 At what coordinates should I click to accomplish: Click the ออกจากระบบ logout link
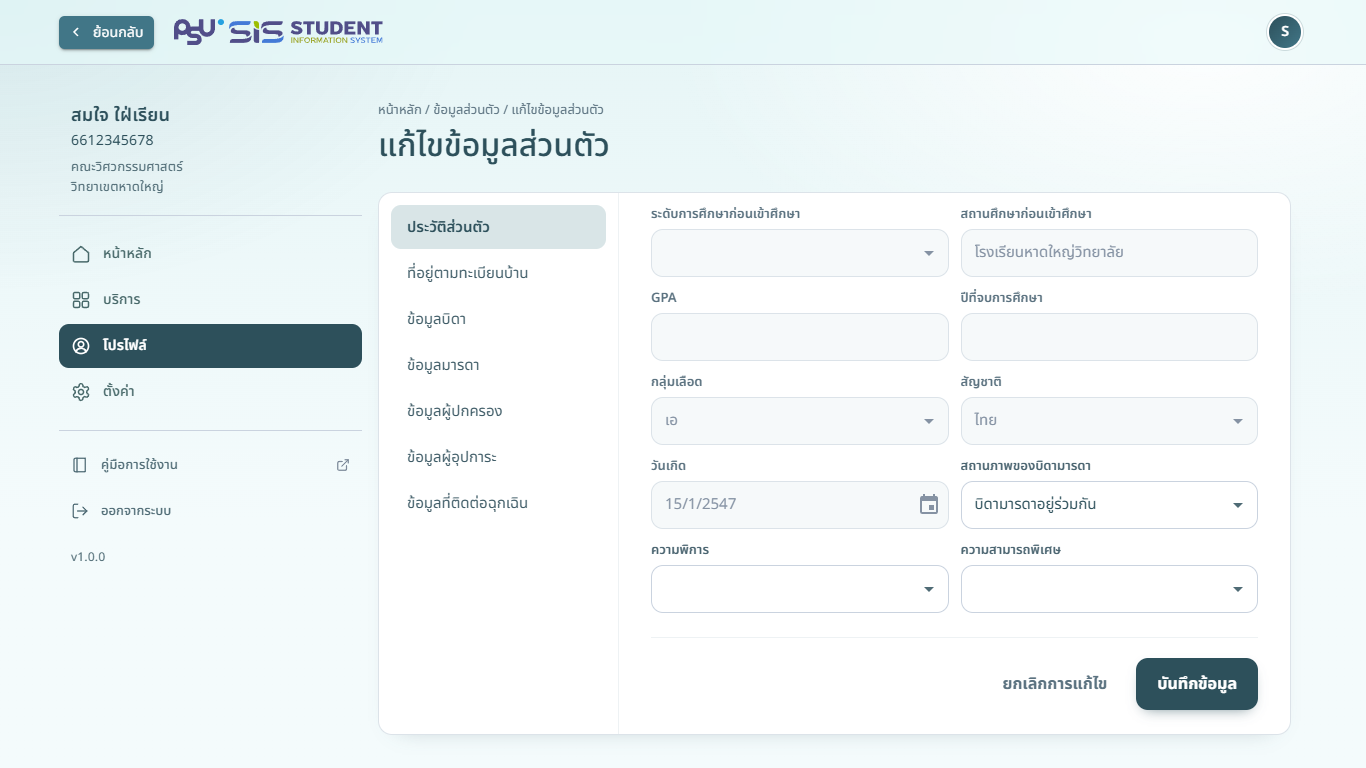[x=210, y=511]
